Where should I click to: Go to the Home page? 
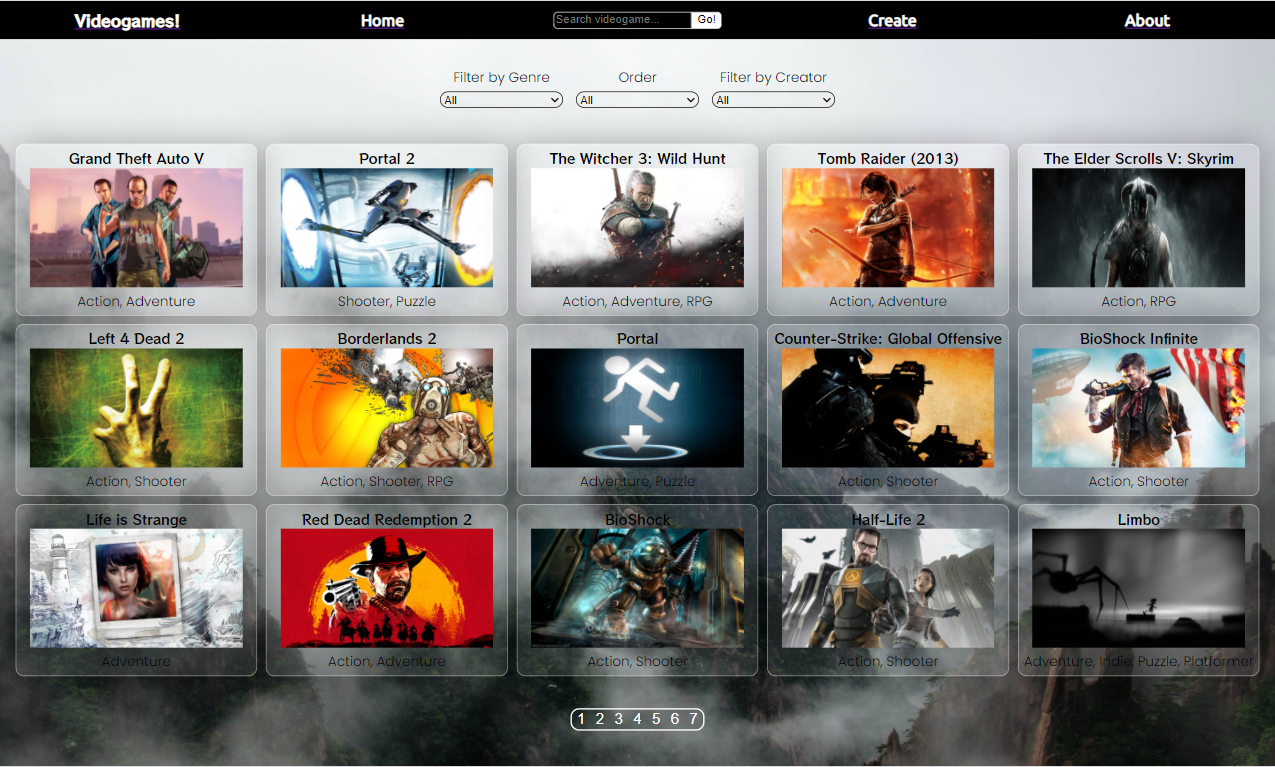pos(382,21)
